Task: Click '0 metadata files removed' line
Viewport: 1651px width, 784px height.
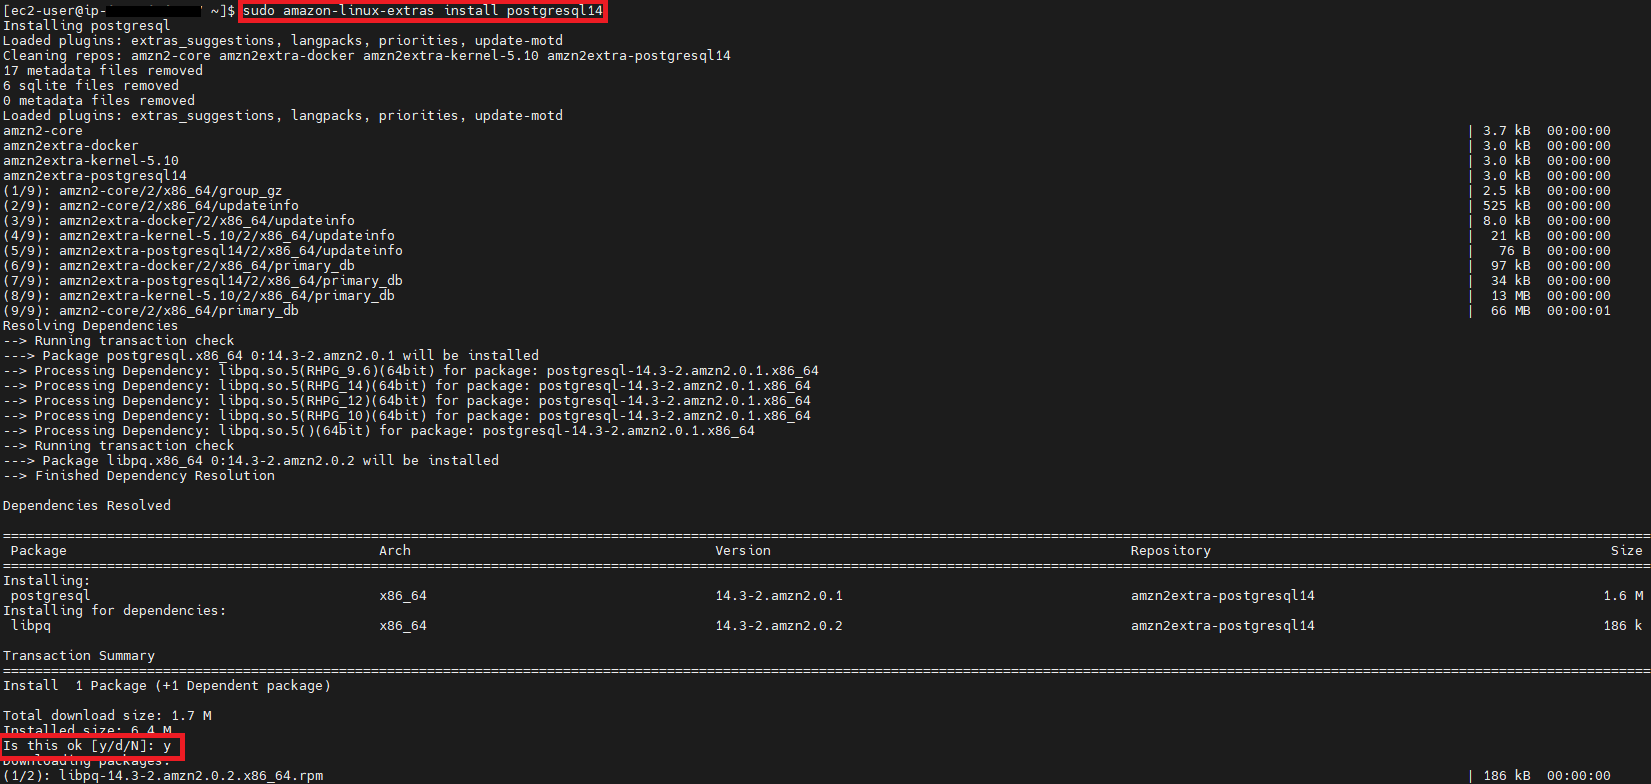Action: 99,101
